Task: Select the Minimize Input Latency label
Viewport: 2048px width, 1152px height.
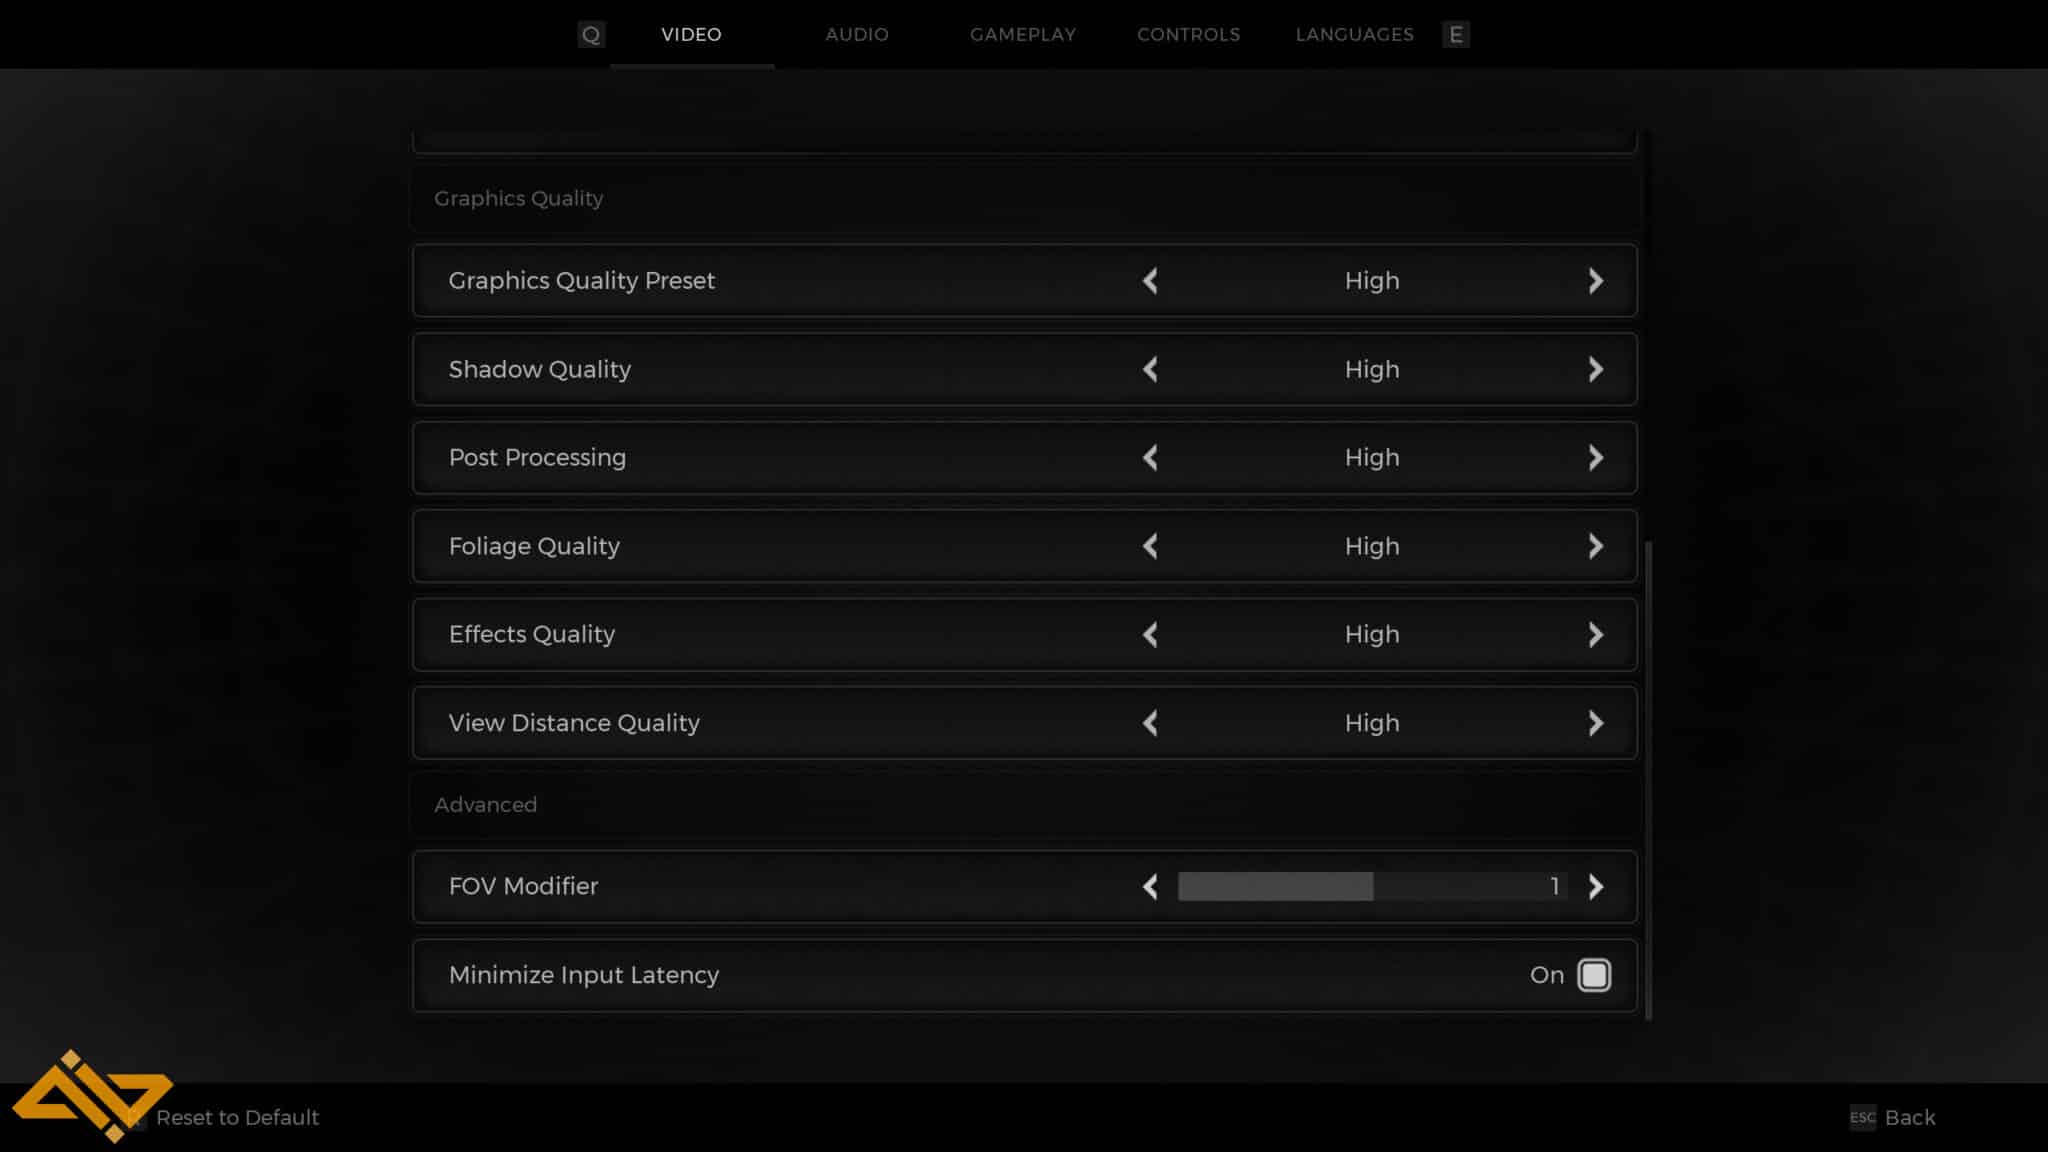Action: (x=584, y=975)
